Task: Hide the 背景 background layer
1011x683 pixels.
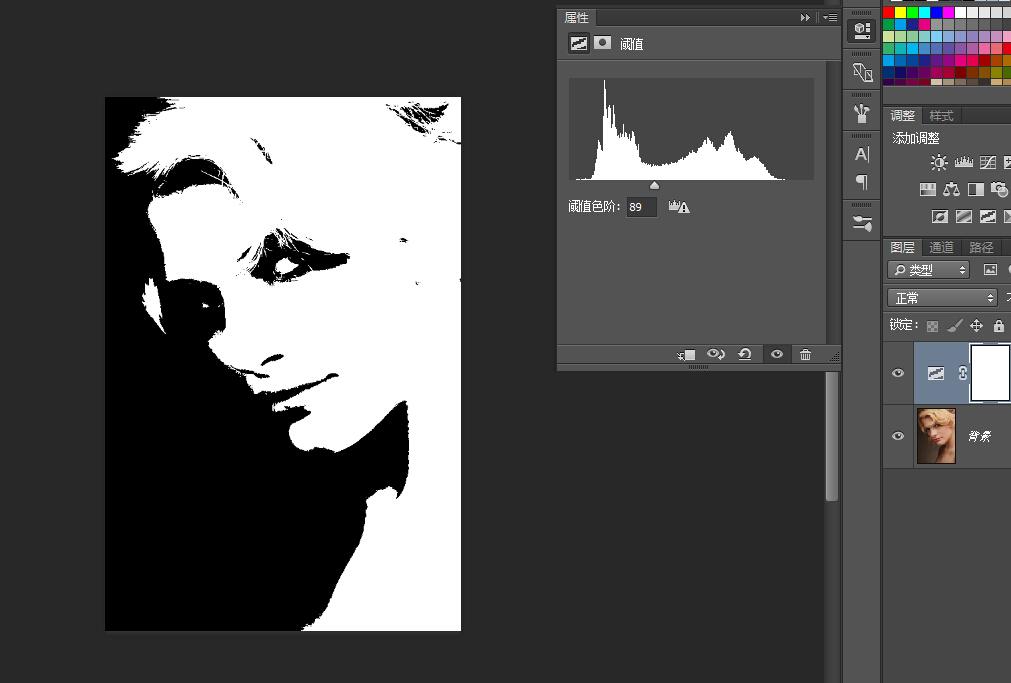Action: 898,436
